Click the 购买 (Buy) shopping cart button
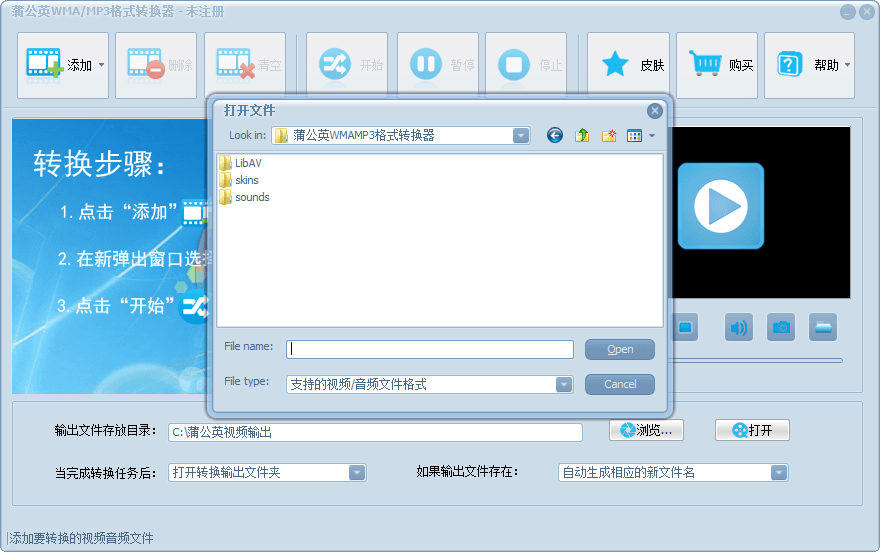Viewport: 880px width, 552px height. 717,65
